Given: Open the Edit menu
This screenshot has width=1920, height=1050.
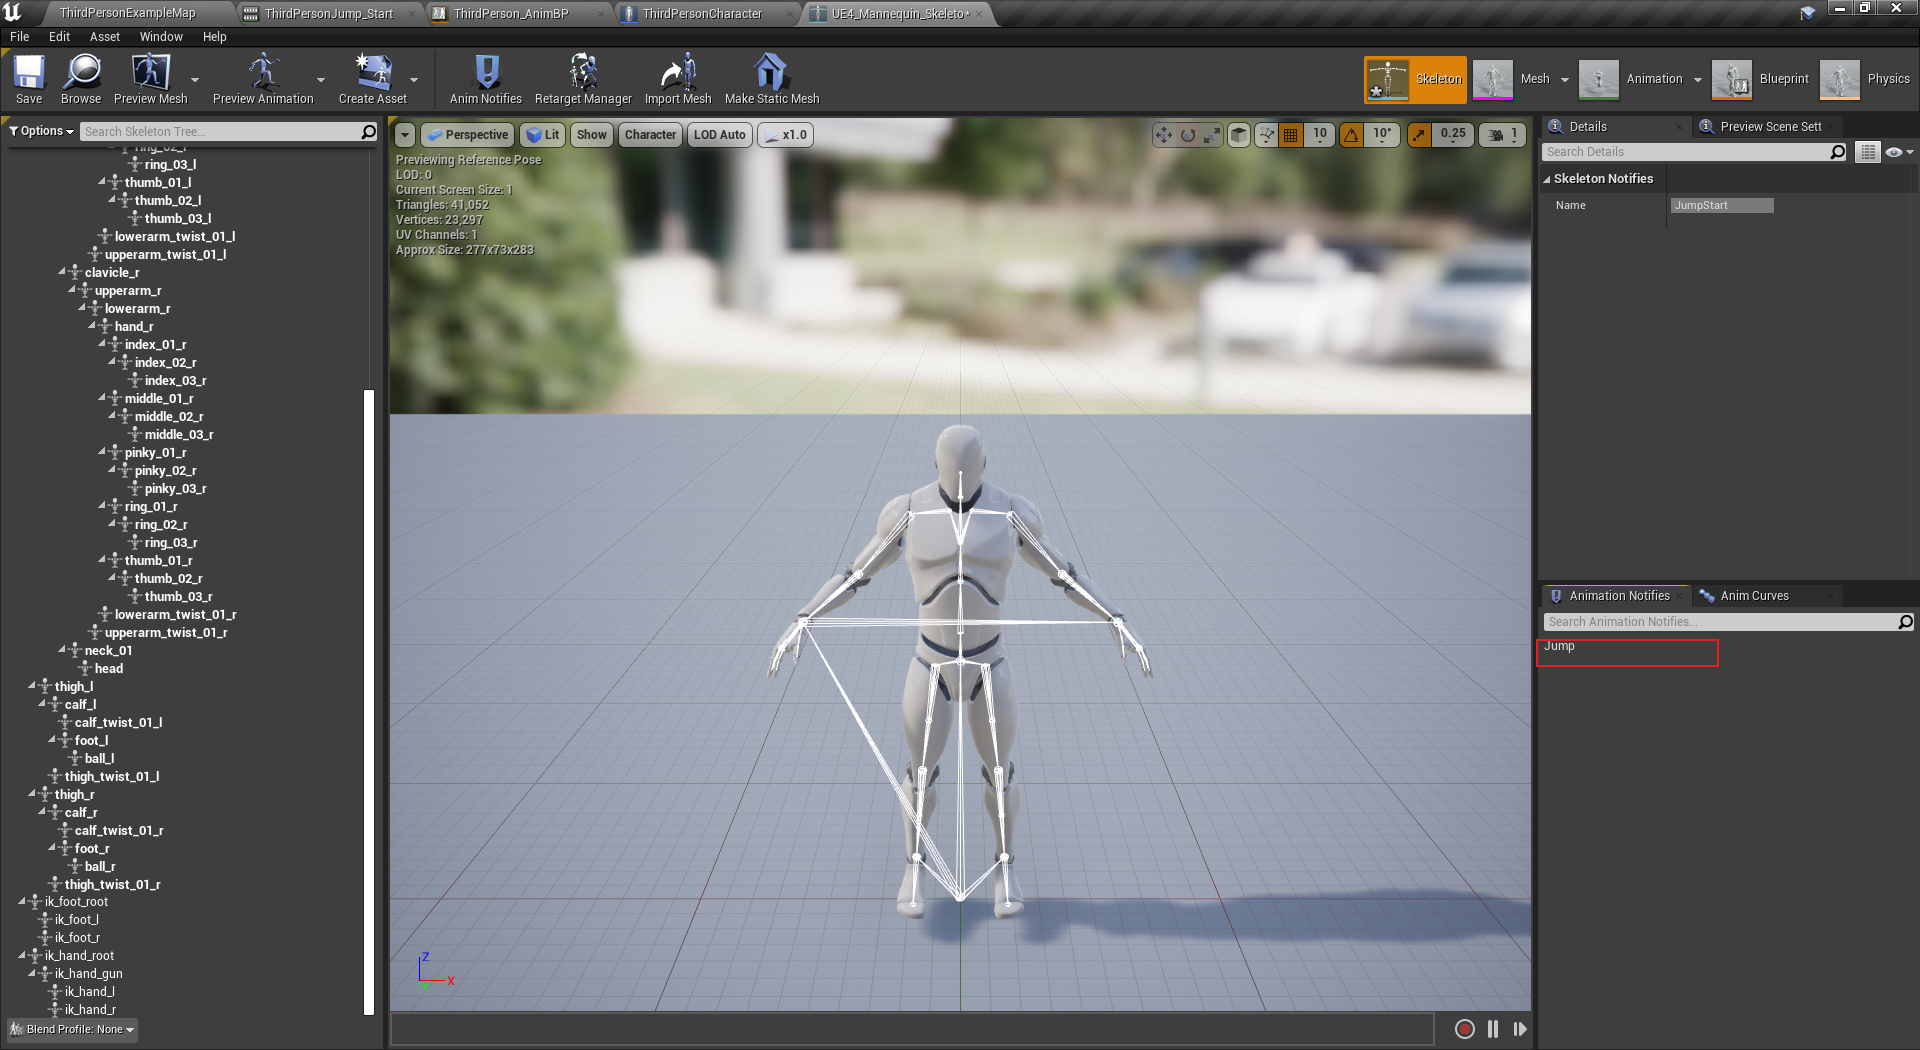Looking at the screenshot, I should click(x=60, y=37).
